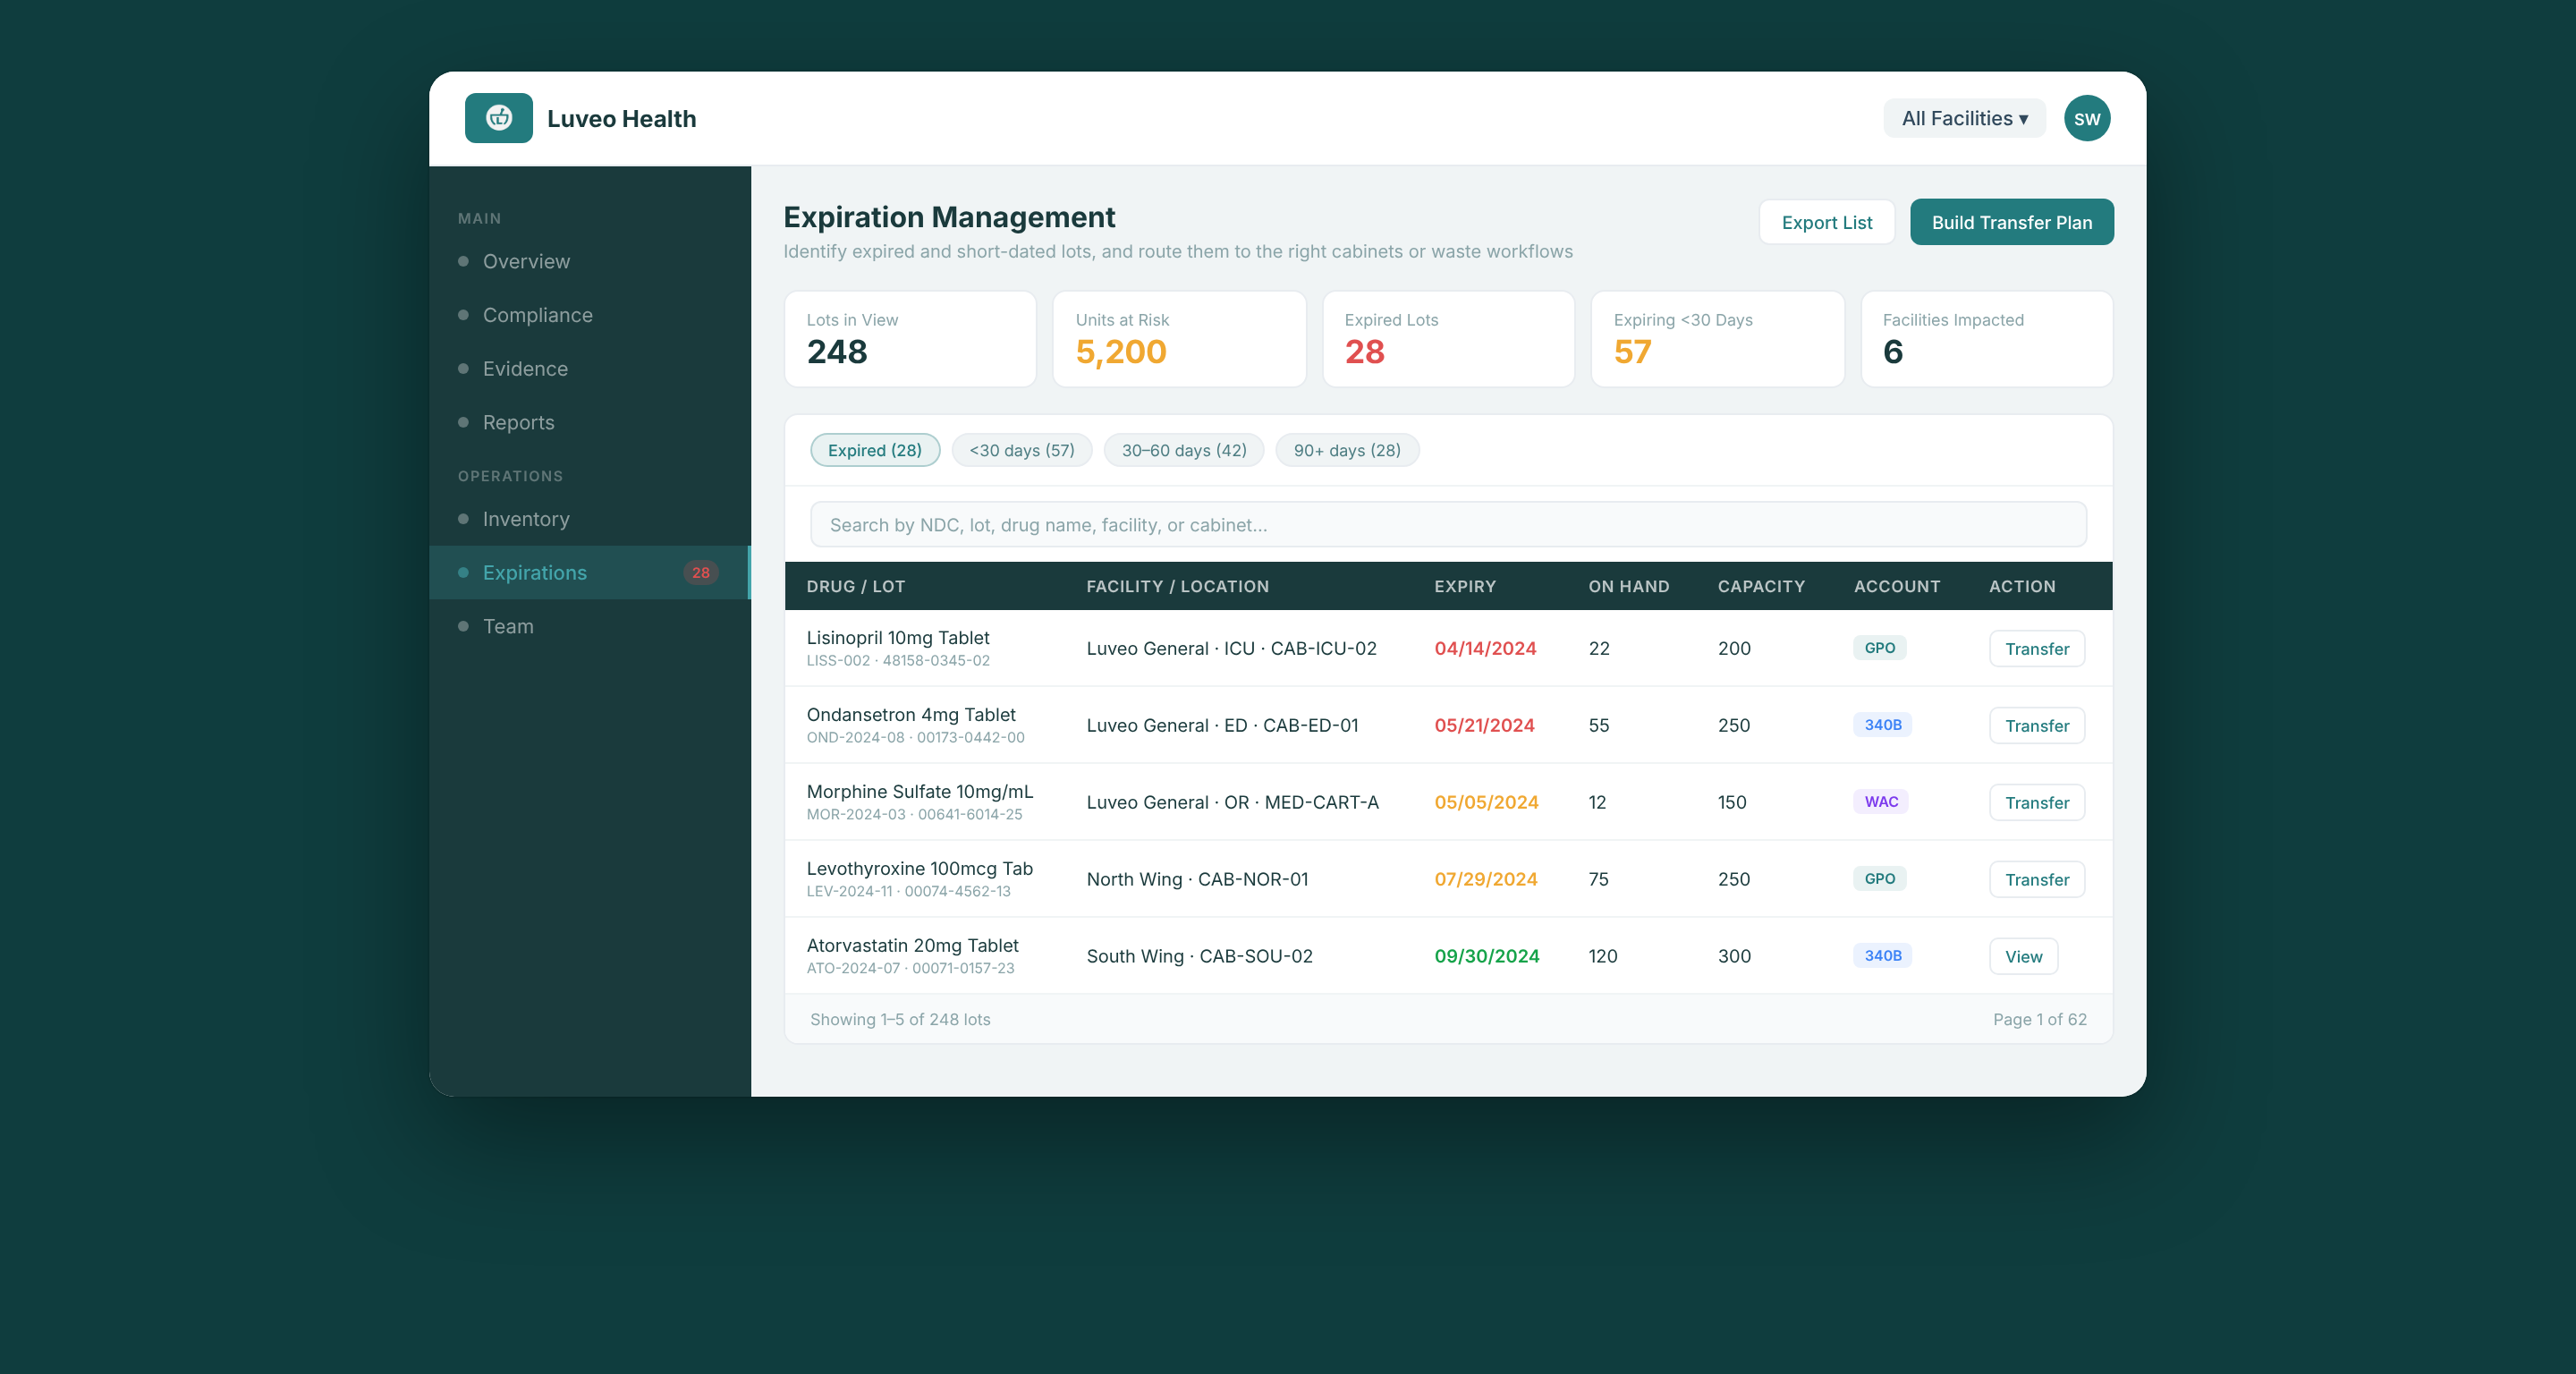Viewport: 2576px width, 1374px height.
Task: Click location Luveo General · ICU · CAB-ICU-02
Action: click(1231, 649)
